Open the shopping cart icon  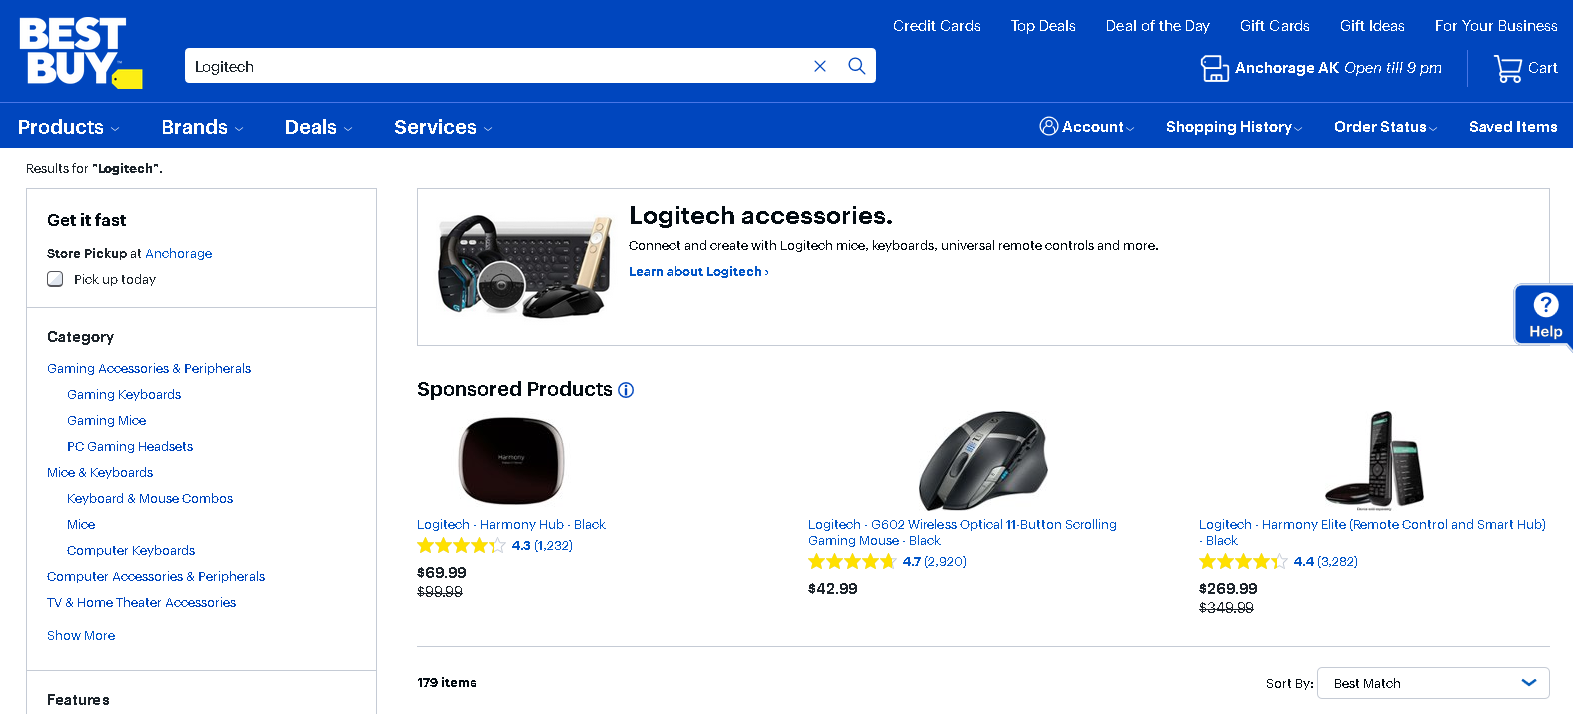(x=1508, y=68)
